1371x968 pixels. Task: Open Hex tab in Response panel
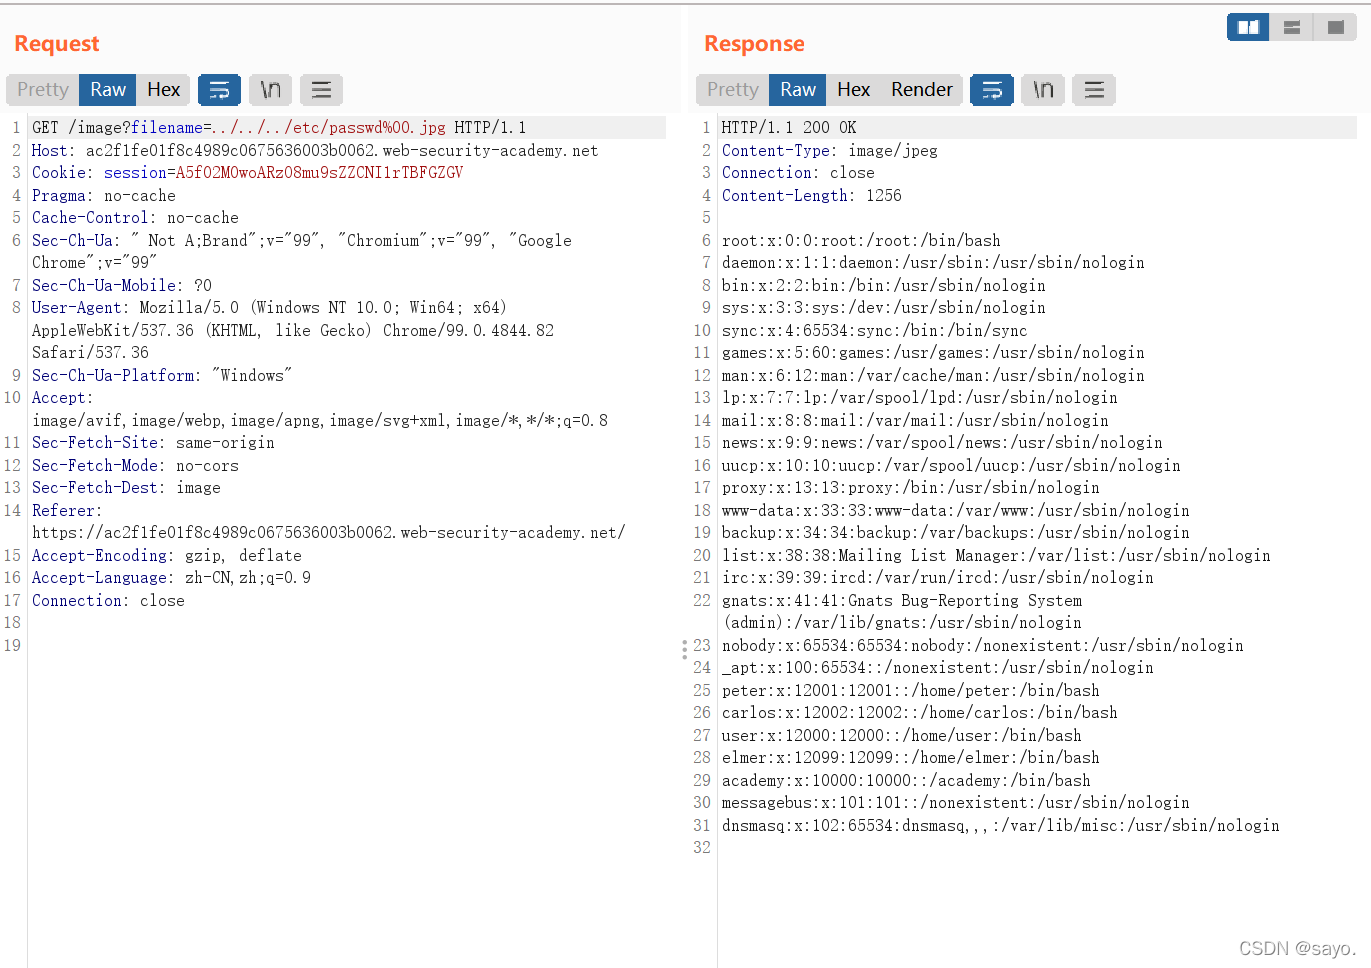coord(853,90)
